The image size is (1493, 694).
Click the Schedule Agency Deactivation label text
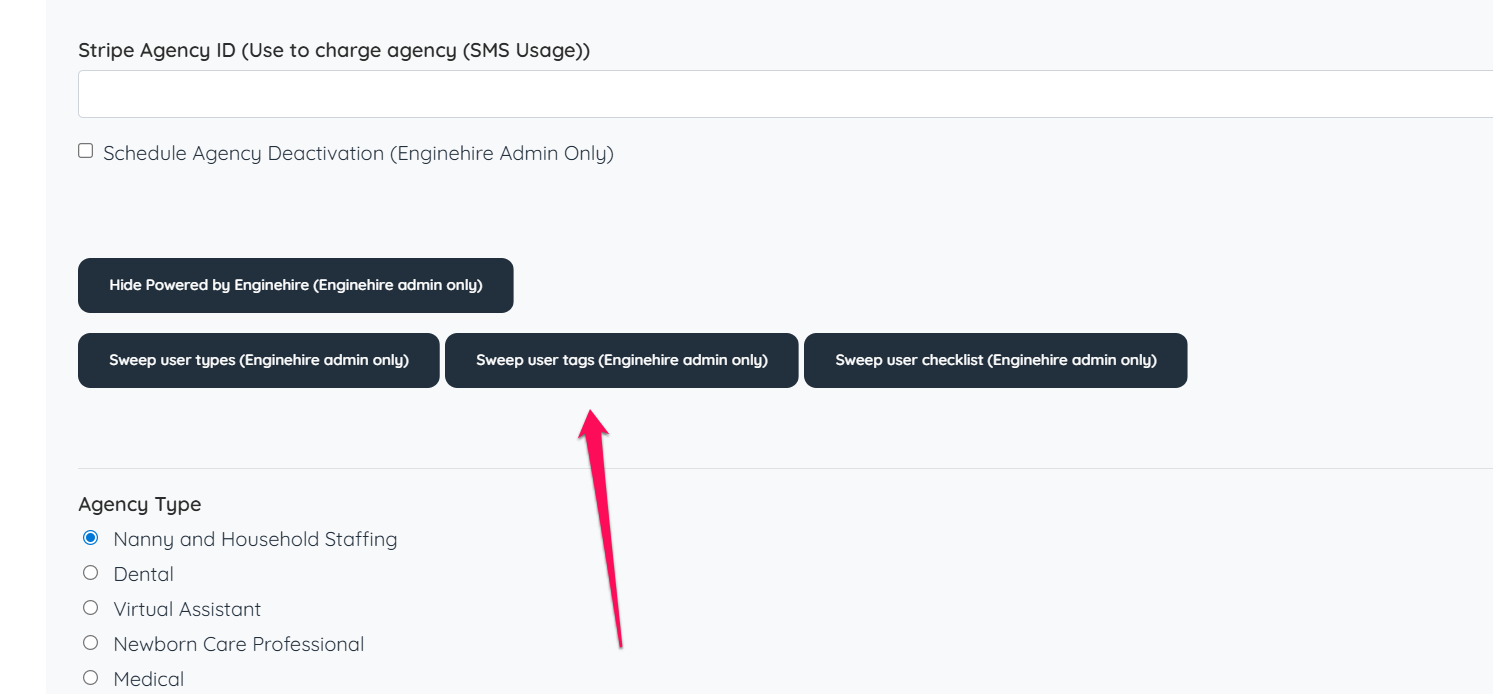(358, 154)
